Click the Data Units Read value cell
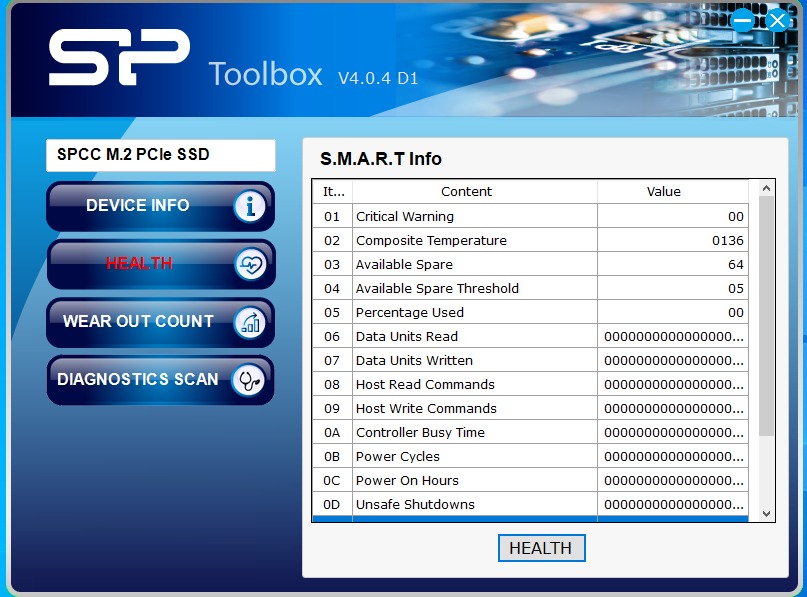 (x=673, y=337)
